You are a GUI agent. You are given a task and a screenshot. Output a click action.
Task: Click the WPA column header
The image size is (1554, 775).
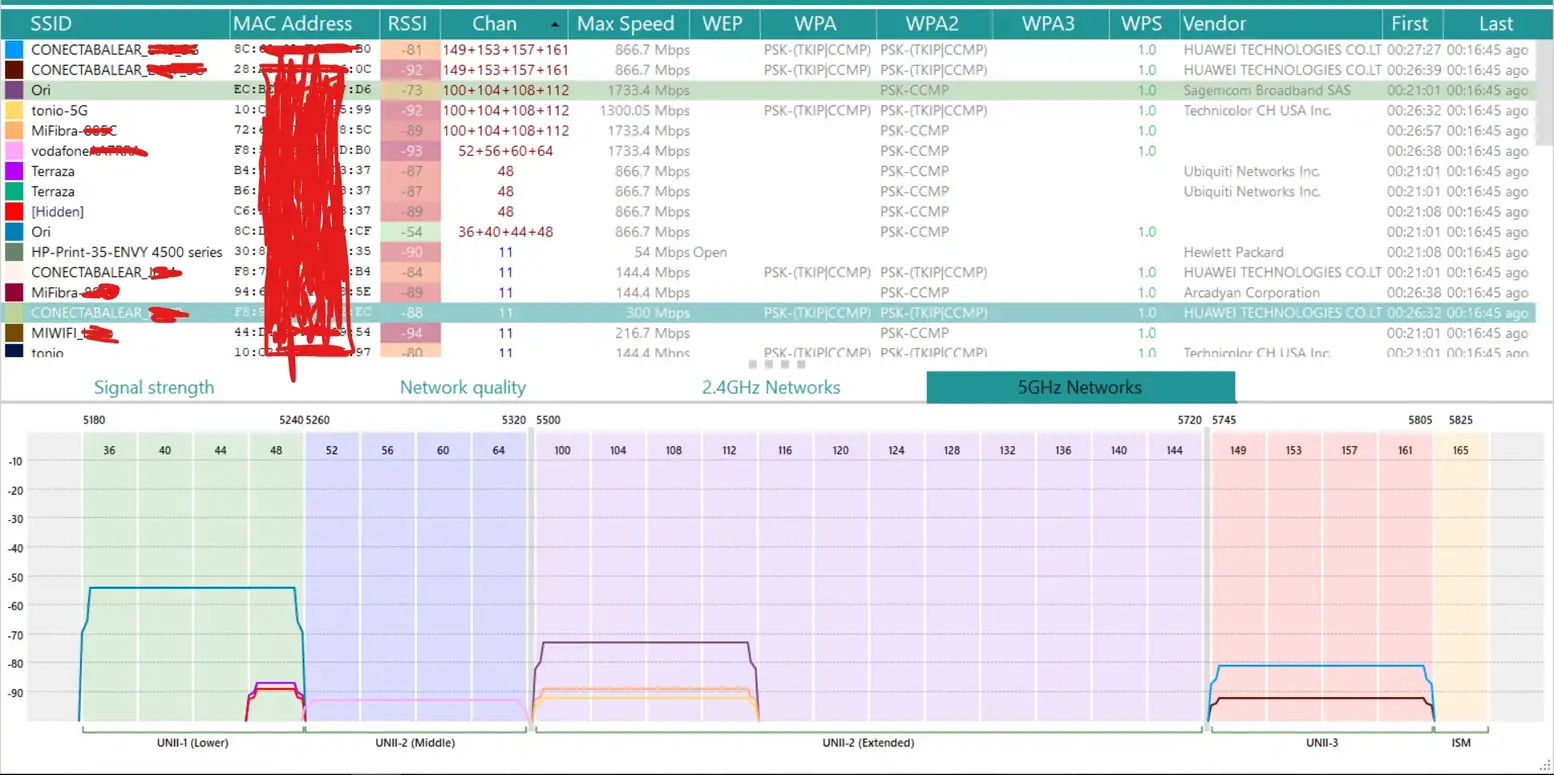(x=816, y=24)
